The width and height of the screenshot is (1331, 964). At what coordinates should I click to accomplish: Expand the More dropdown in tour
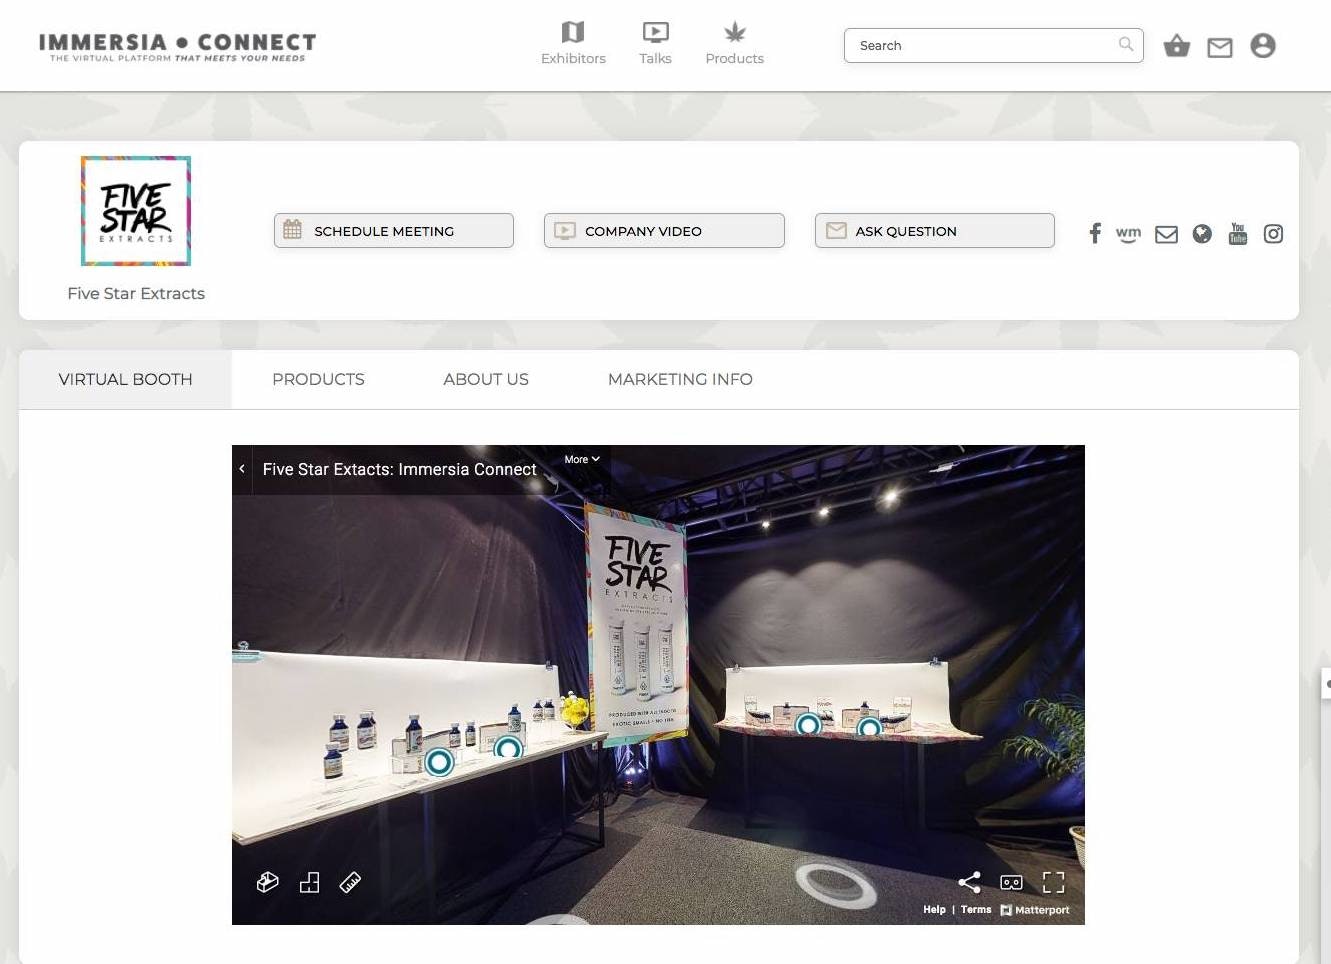point(582,459)
